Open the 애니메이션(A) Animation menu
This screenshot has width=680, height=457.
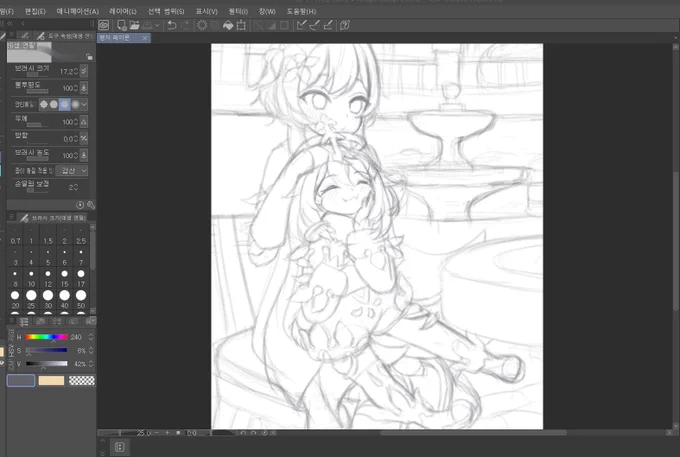[x=78, y=12]
